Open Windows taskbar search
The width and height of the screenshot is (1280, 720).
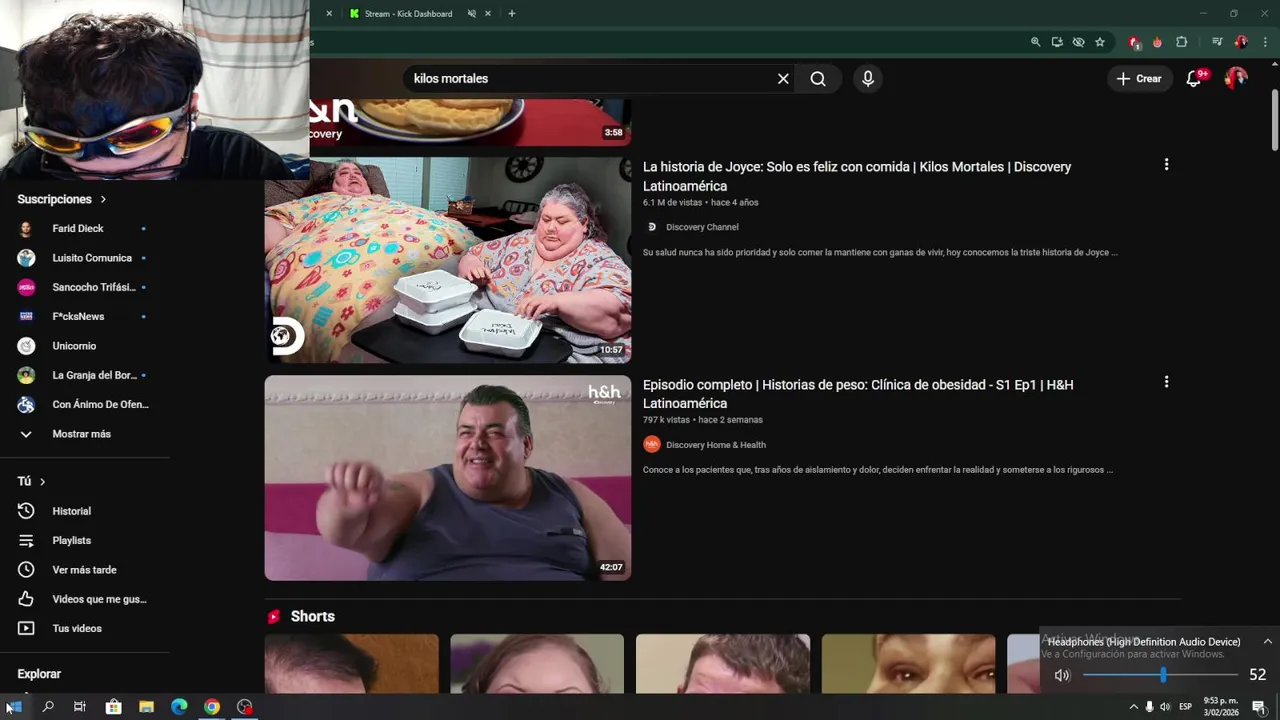pyautogui.click(x=47, y=707)
